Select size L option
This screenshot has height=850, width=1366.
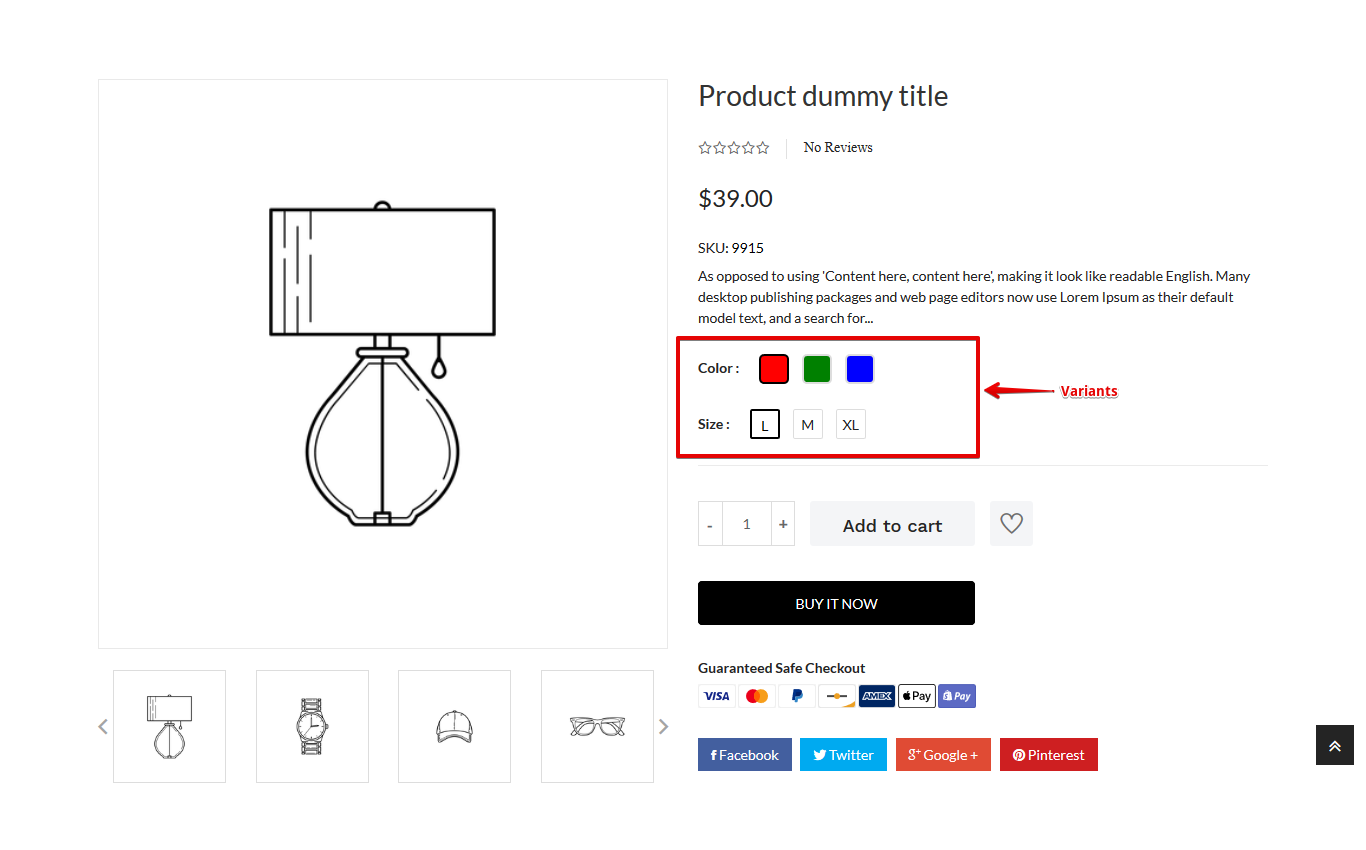[x=765, y=424]
